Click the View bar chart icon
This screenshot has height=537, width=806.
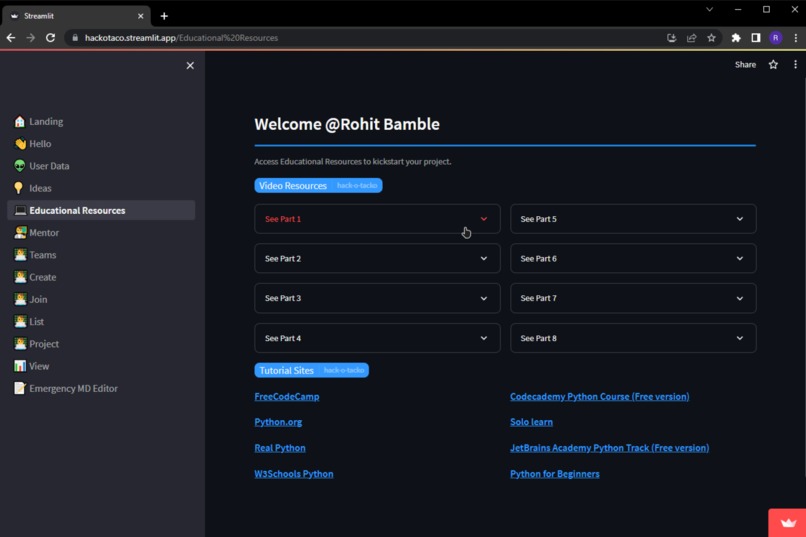[20, 366]
